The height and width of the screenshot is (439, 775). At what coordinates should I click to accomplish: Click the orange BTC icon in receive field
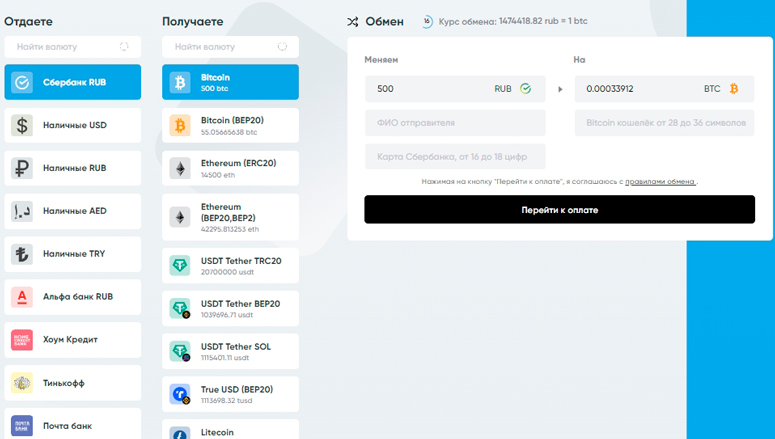coord(734,88)
